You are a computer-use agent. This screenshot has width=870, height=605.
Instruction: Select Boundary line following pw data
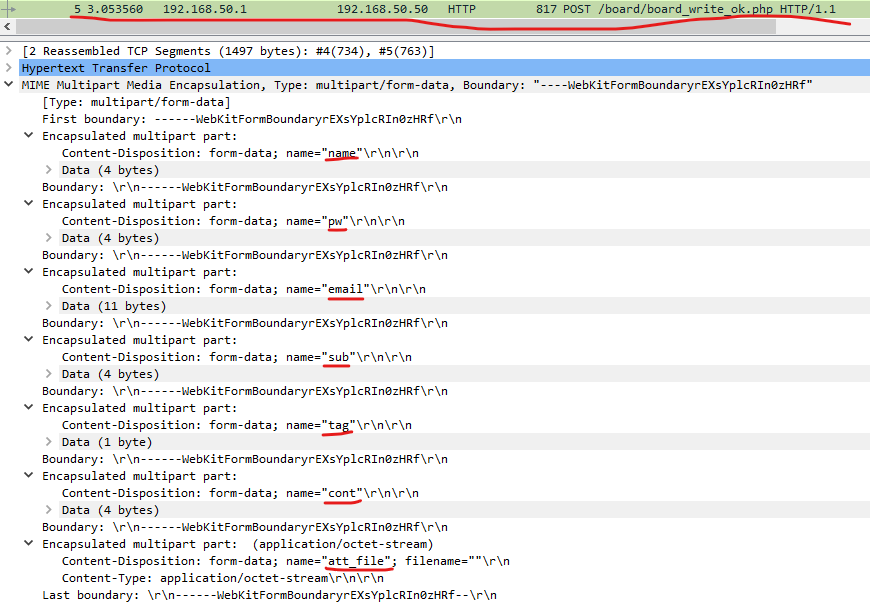pos(245,255)
